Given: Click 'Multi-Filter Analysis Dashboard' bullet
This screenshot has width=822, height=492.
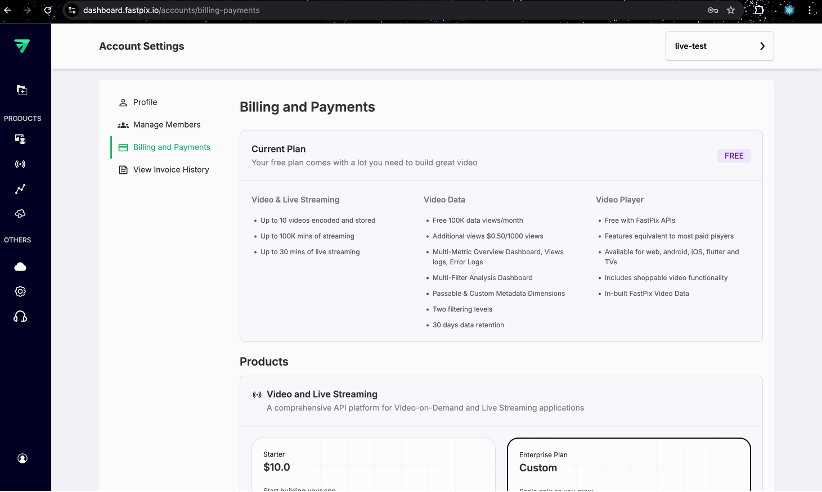Looking at the screenshot, I should tap(482, 278).
